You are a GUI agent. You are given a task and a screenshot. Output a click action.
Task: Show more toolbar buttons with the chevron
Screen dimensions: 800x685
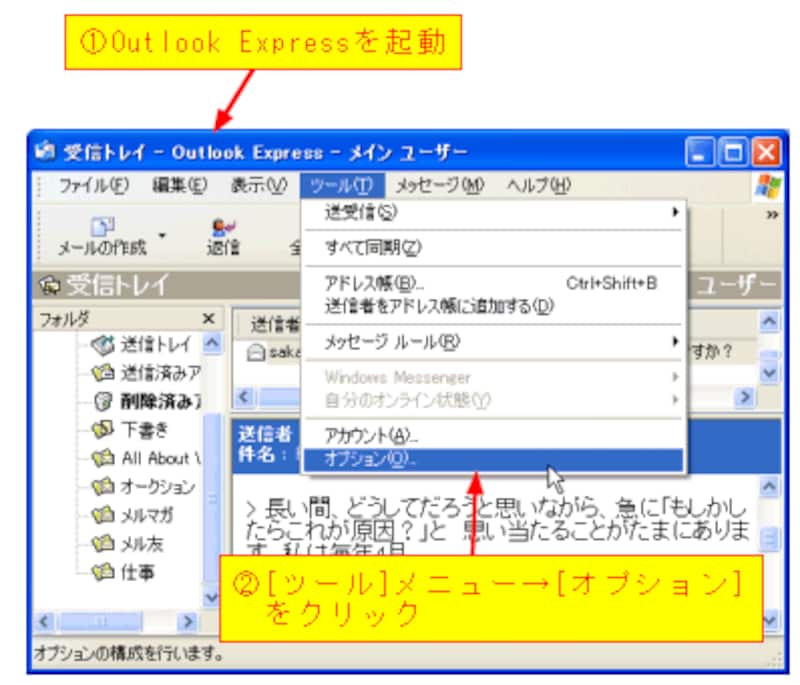(x=772, y=215)
